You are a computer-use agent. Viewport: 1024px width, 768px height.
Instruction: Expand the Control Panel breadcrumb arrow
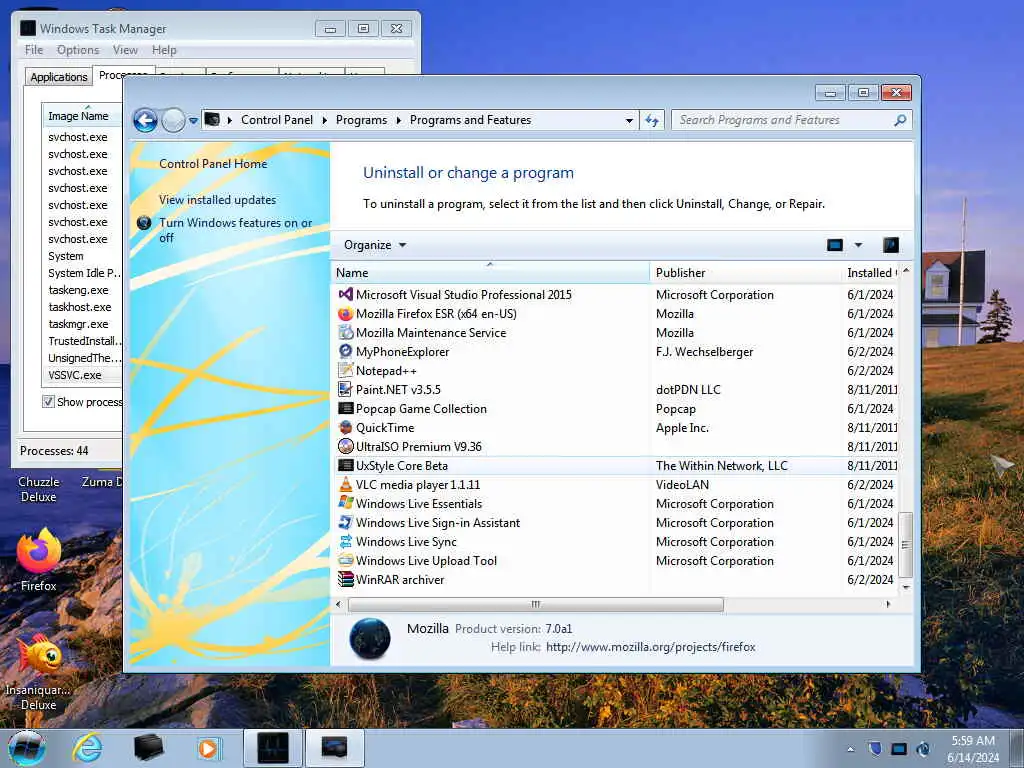point(325,120)
